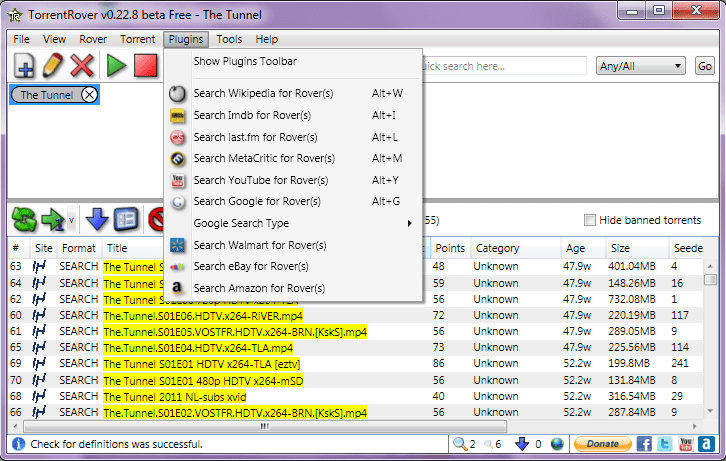Click scrollbar down arrow in results
Screen dimensions: 726x461
click(710, 411)
